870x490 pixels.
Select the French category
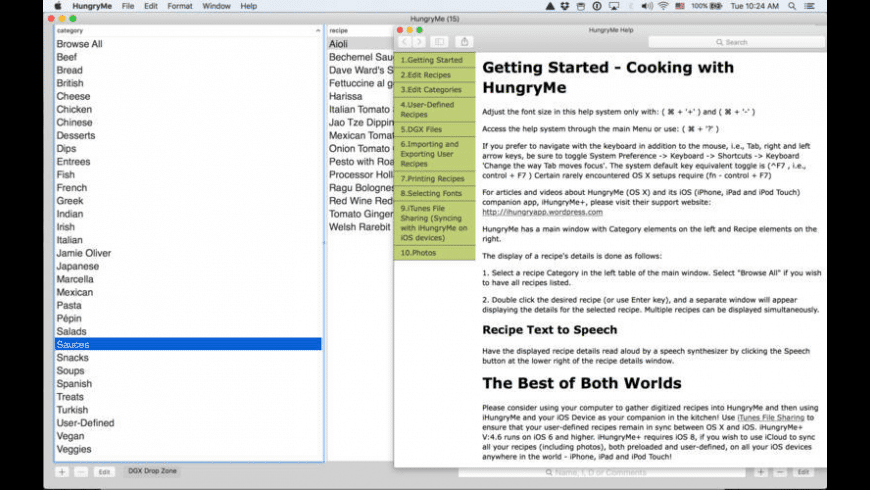(x=188, y=188)
